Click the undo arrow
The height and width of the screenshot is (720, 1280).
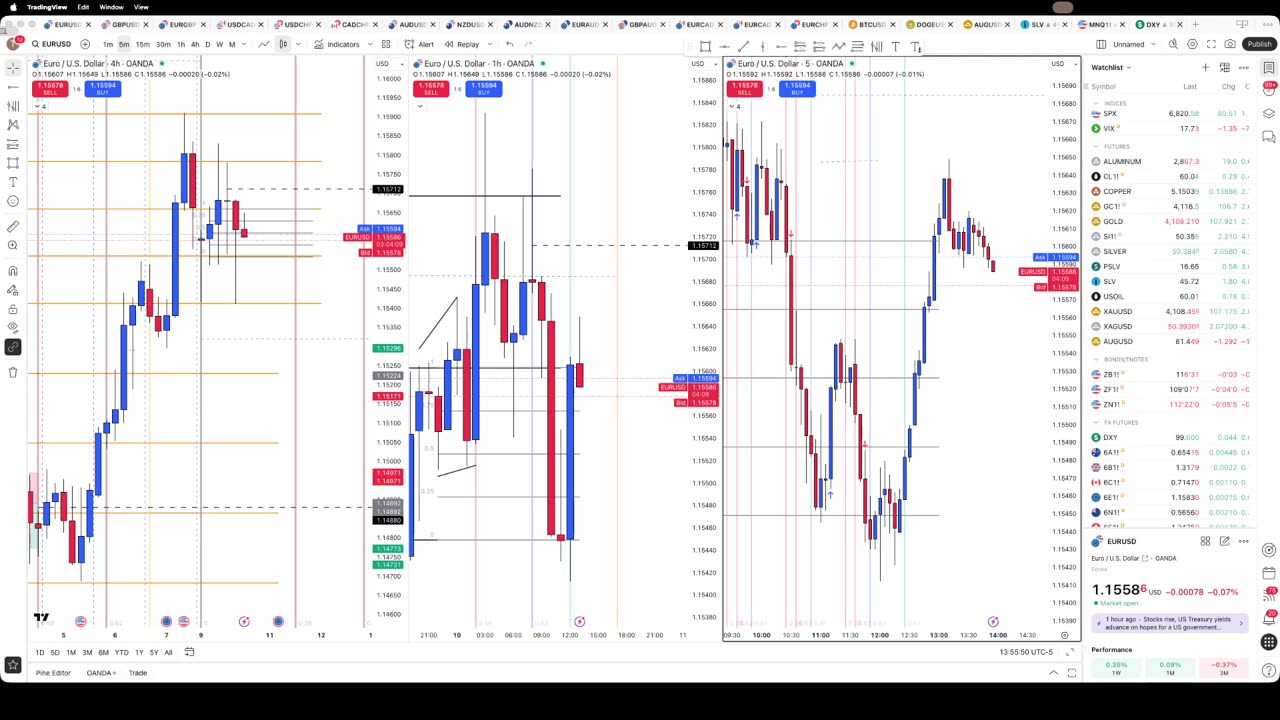[509, 44]
